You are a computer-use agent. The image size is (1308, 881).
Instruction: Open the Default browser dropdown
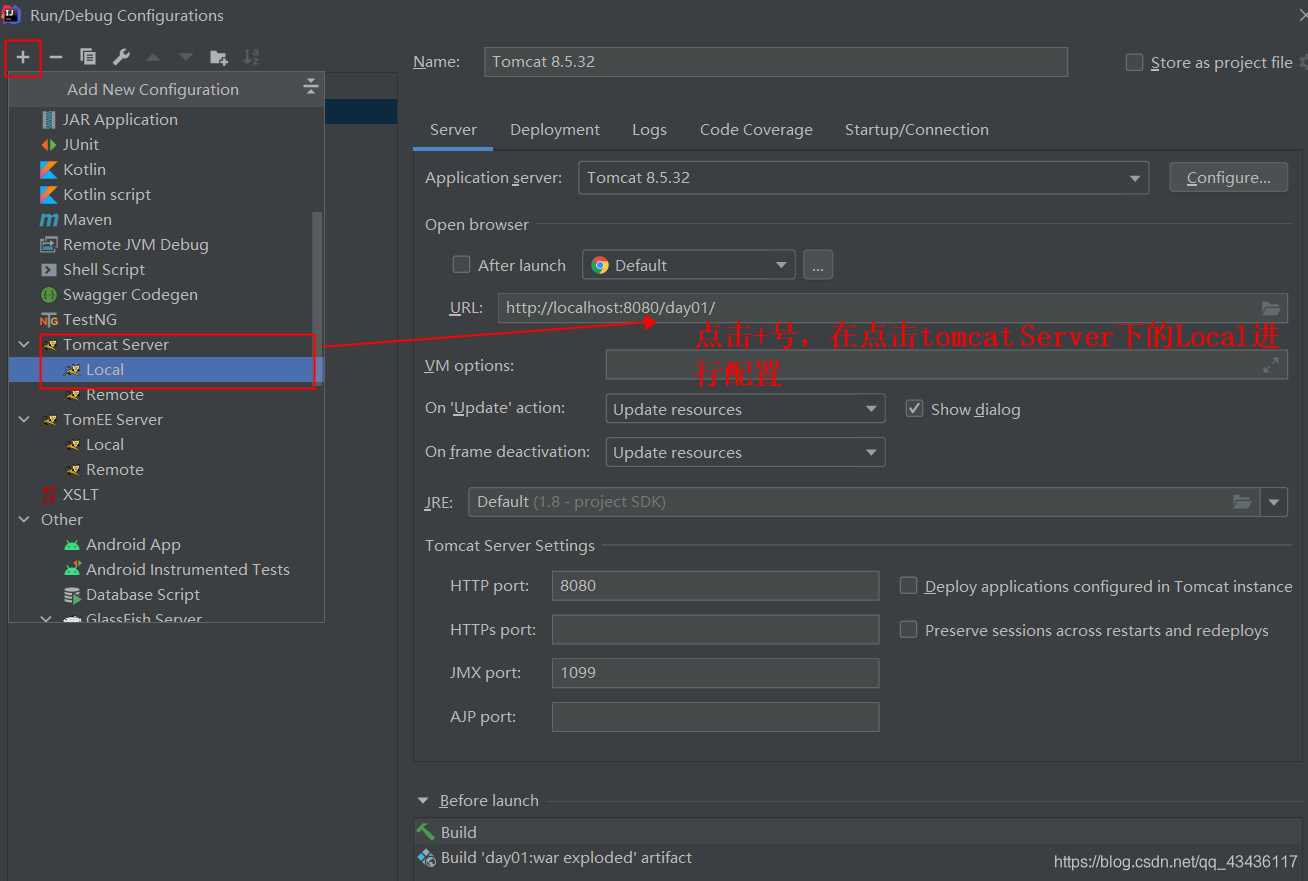point(689,265)
